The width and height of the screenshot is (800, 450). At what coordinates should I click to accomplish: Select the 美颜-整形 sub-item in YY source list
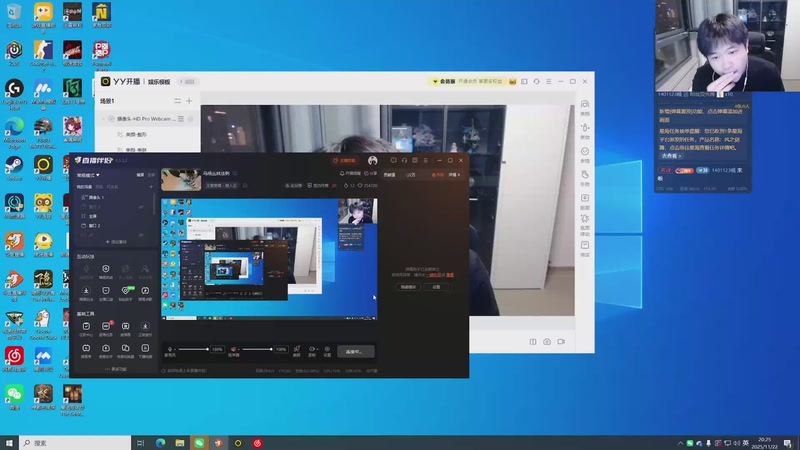[136, 135]
